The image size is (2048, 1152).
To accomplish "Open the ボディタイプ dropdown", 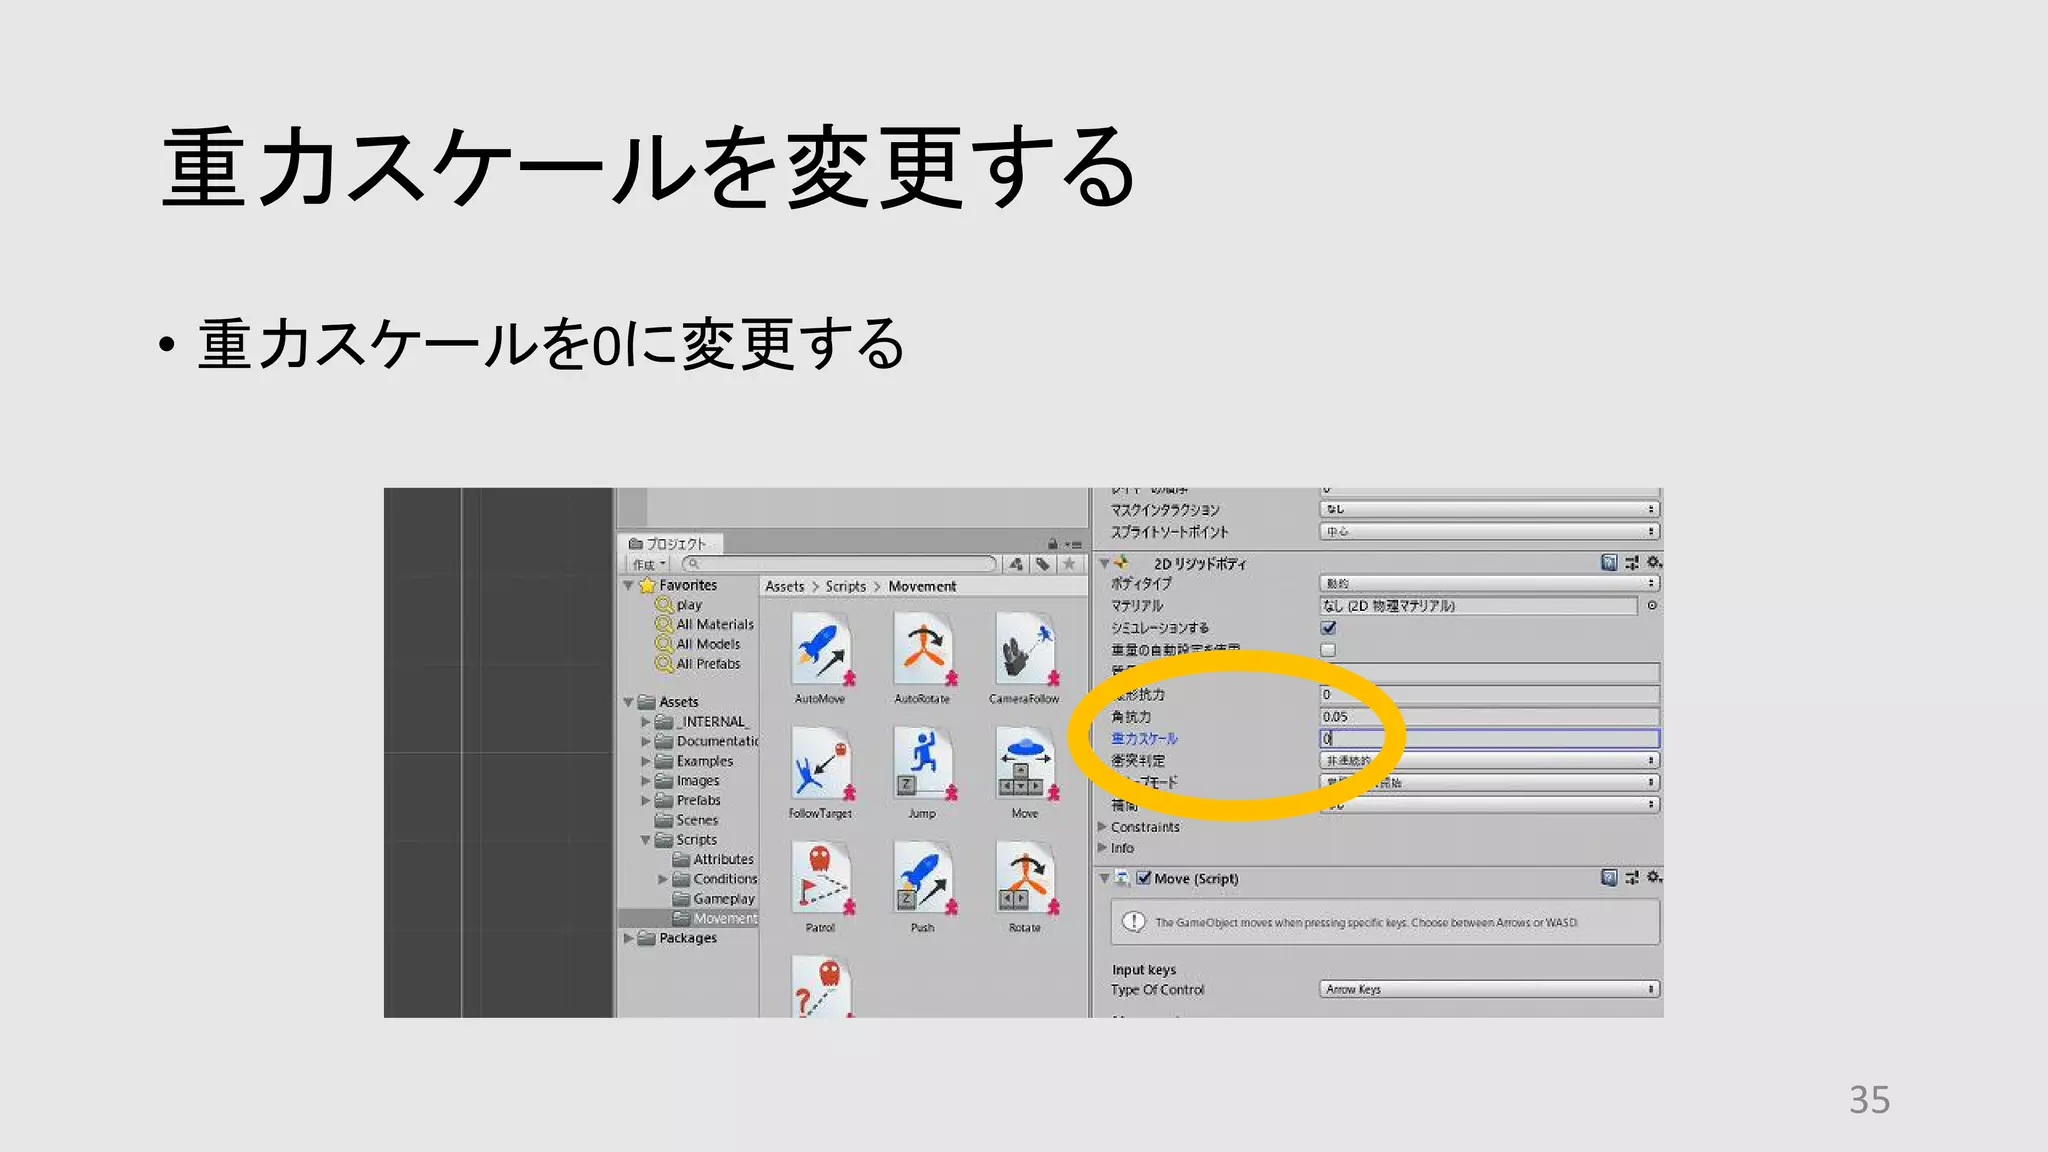I will point(1489,583).
